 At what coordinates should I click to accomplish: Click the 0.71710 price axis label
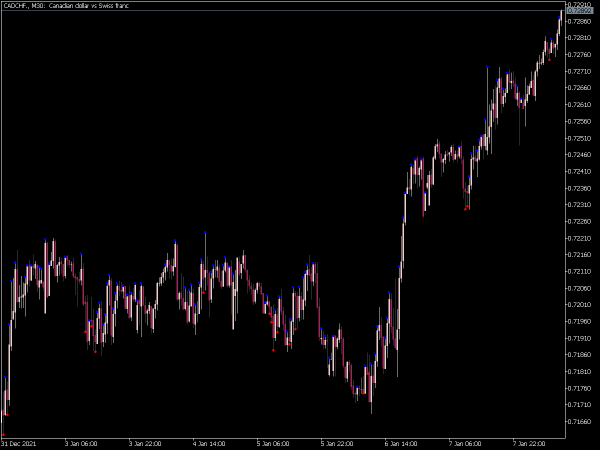[x=580, y=405]
